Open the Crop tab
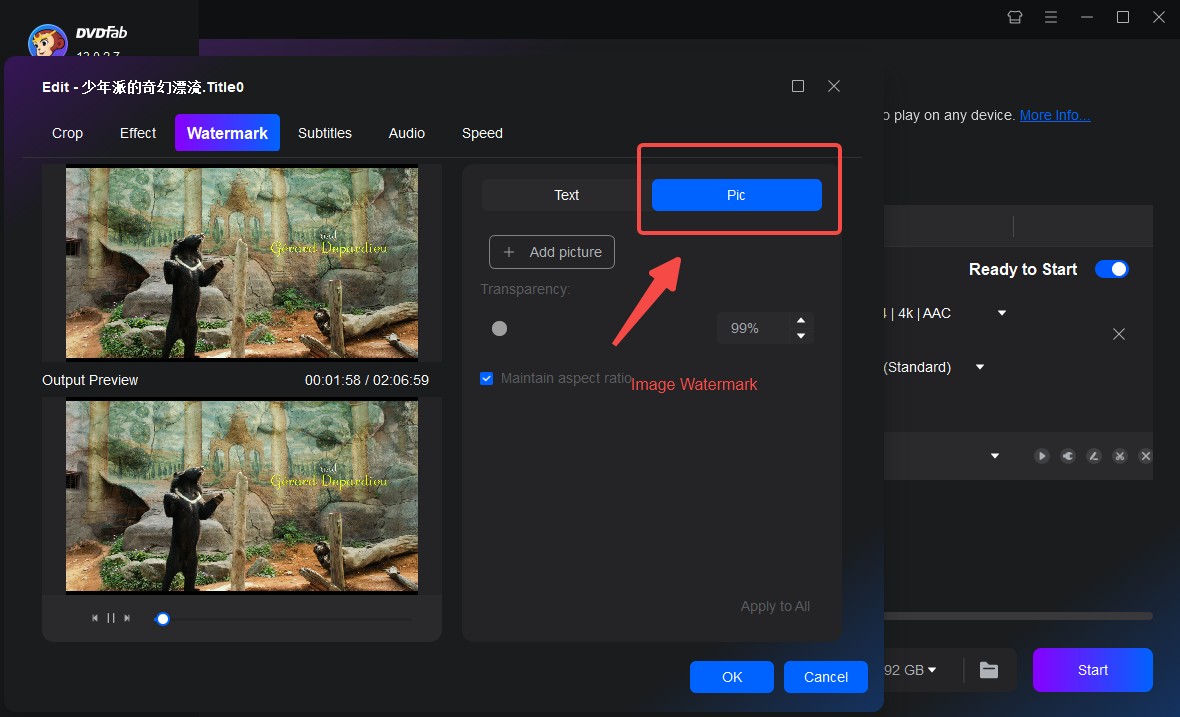 pyautogui.click(x=67, y=133)
